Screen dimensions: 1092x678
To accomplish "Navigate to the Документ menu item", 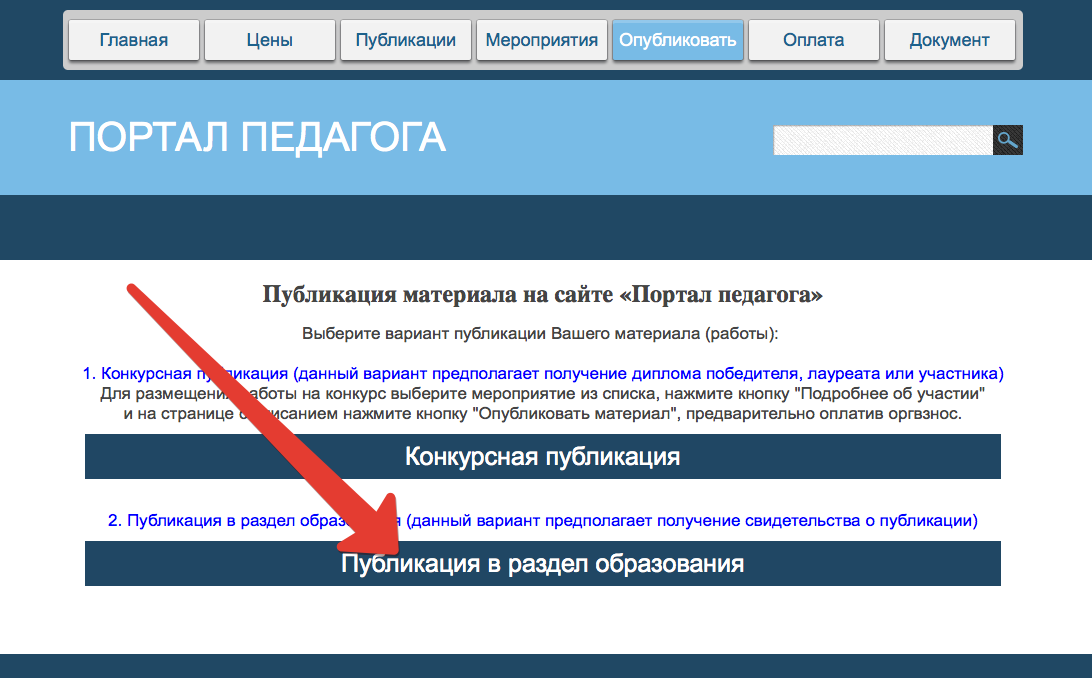I will tap(949, 41).
